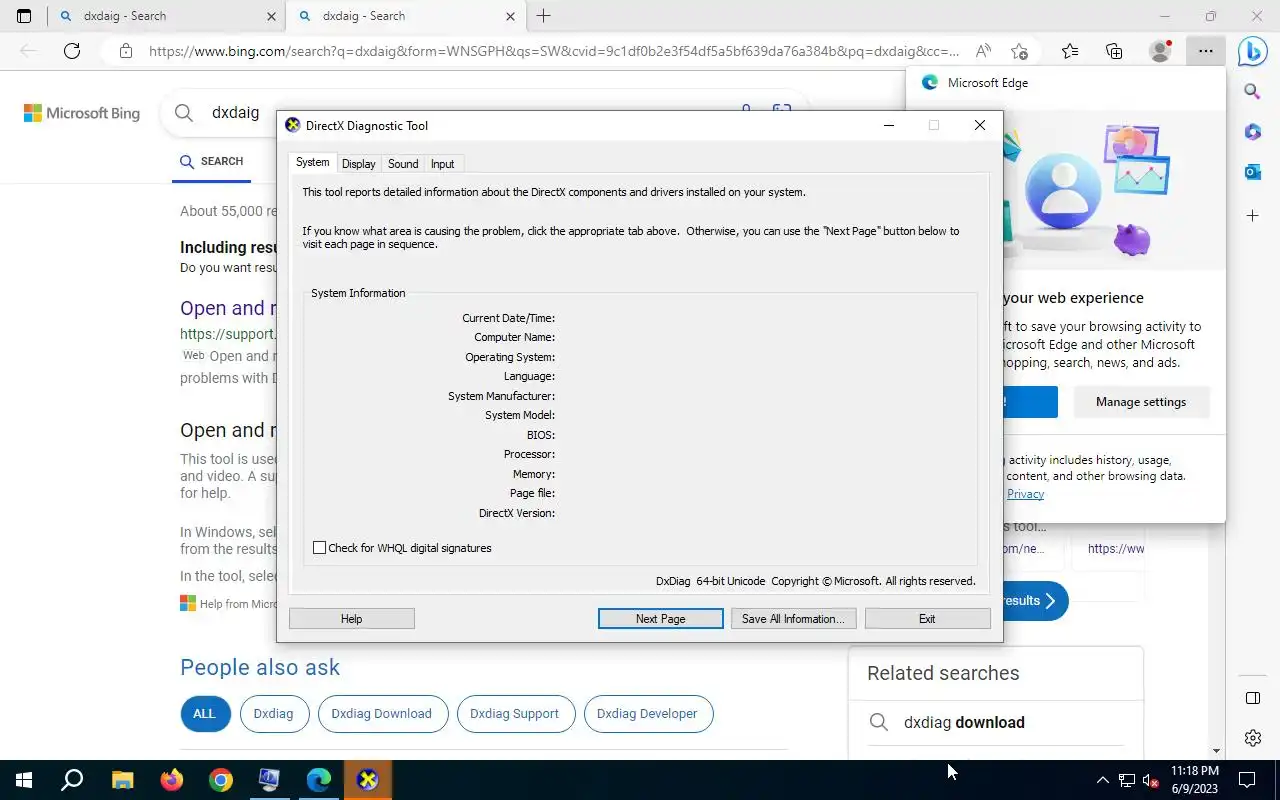Open Outlook icon in Edge sidebar
Image resolution: width=1280 pixels, height=800 pixels.
pos(1252,172)
